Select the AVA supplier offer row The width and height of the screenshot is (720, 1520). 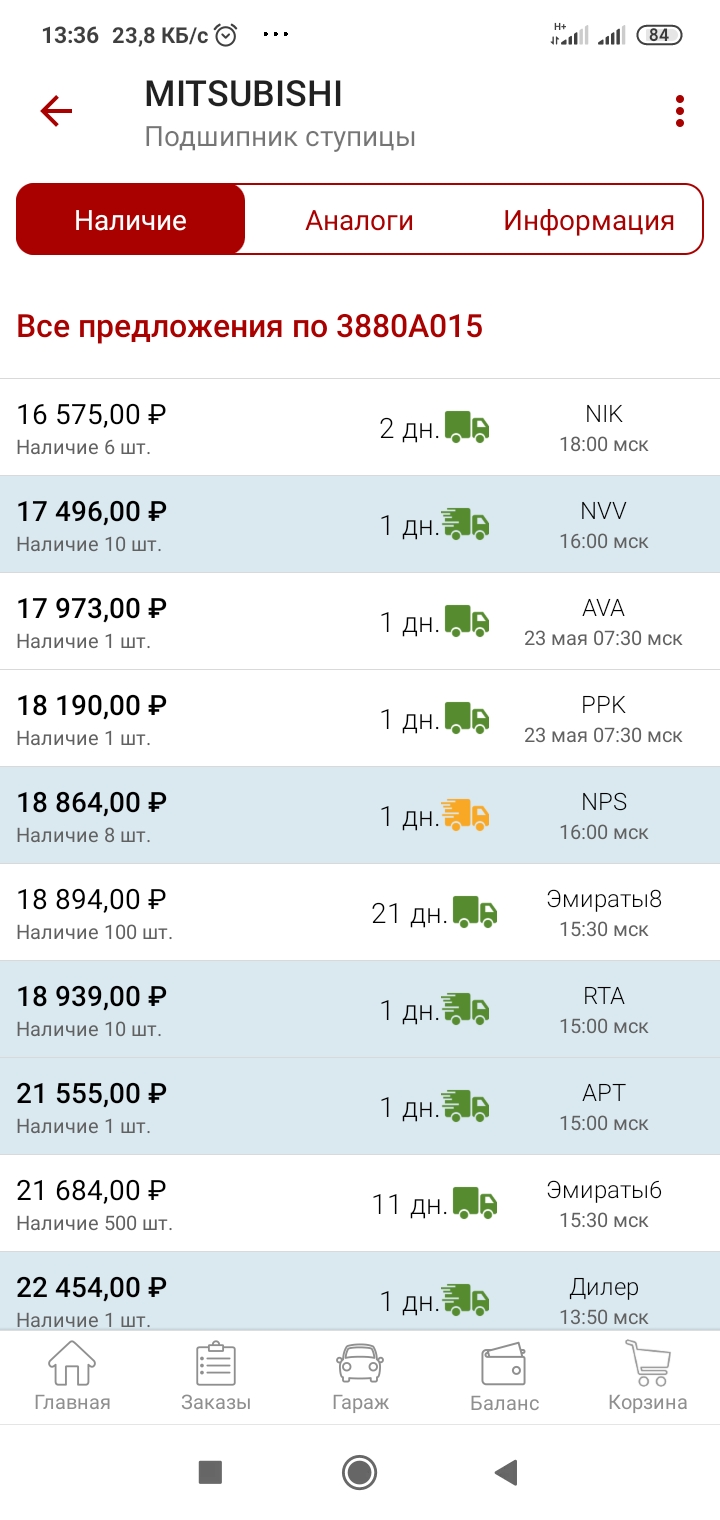tap(360, 621)
